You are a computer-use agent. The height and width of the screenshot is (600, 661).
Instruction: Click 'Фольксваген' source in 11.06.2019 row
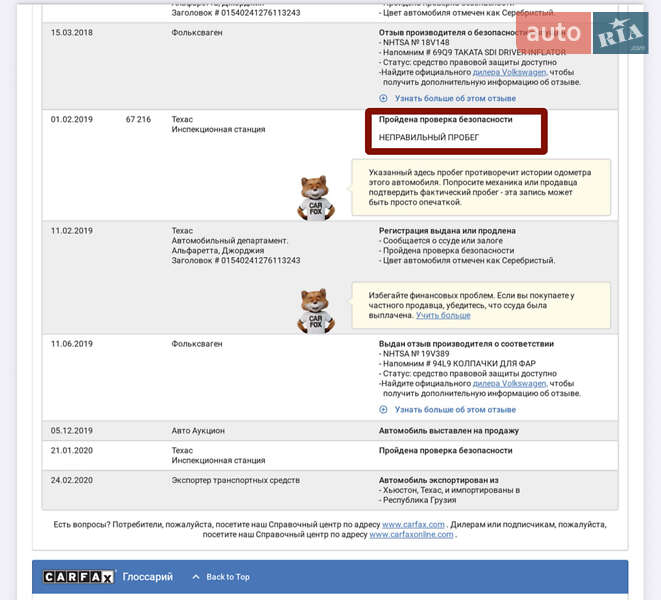(x=197, y=344)
